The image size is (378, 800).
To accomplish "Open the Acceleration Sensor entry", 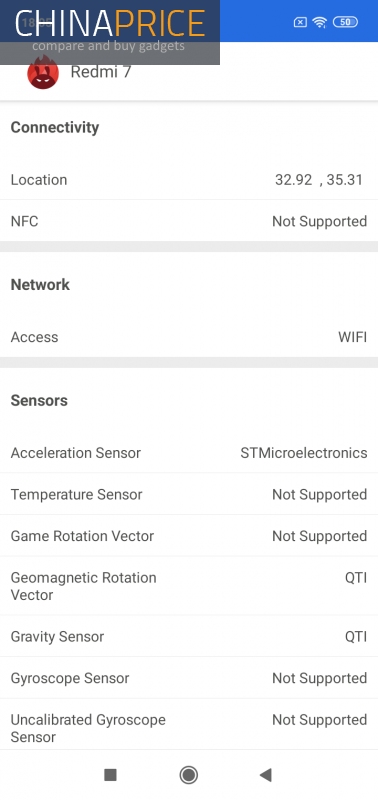I will 189,453.
